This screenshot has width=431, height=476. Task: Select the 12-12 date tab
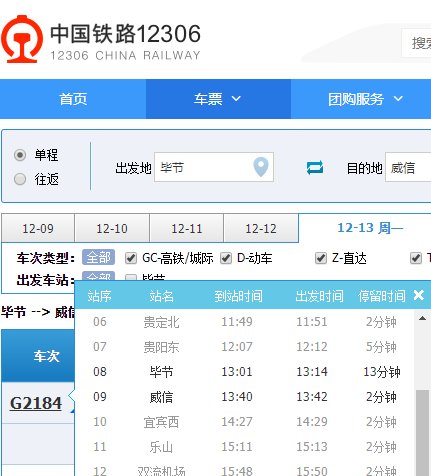261,228
